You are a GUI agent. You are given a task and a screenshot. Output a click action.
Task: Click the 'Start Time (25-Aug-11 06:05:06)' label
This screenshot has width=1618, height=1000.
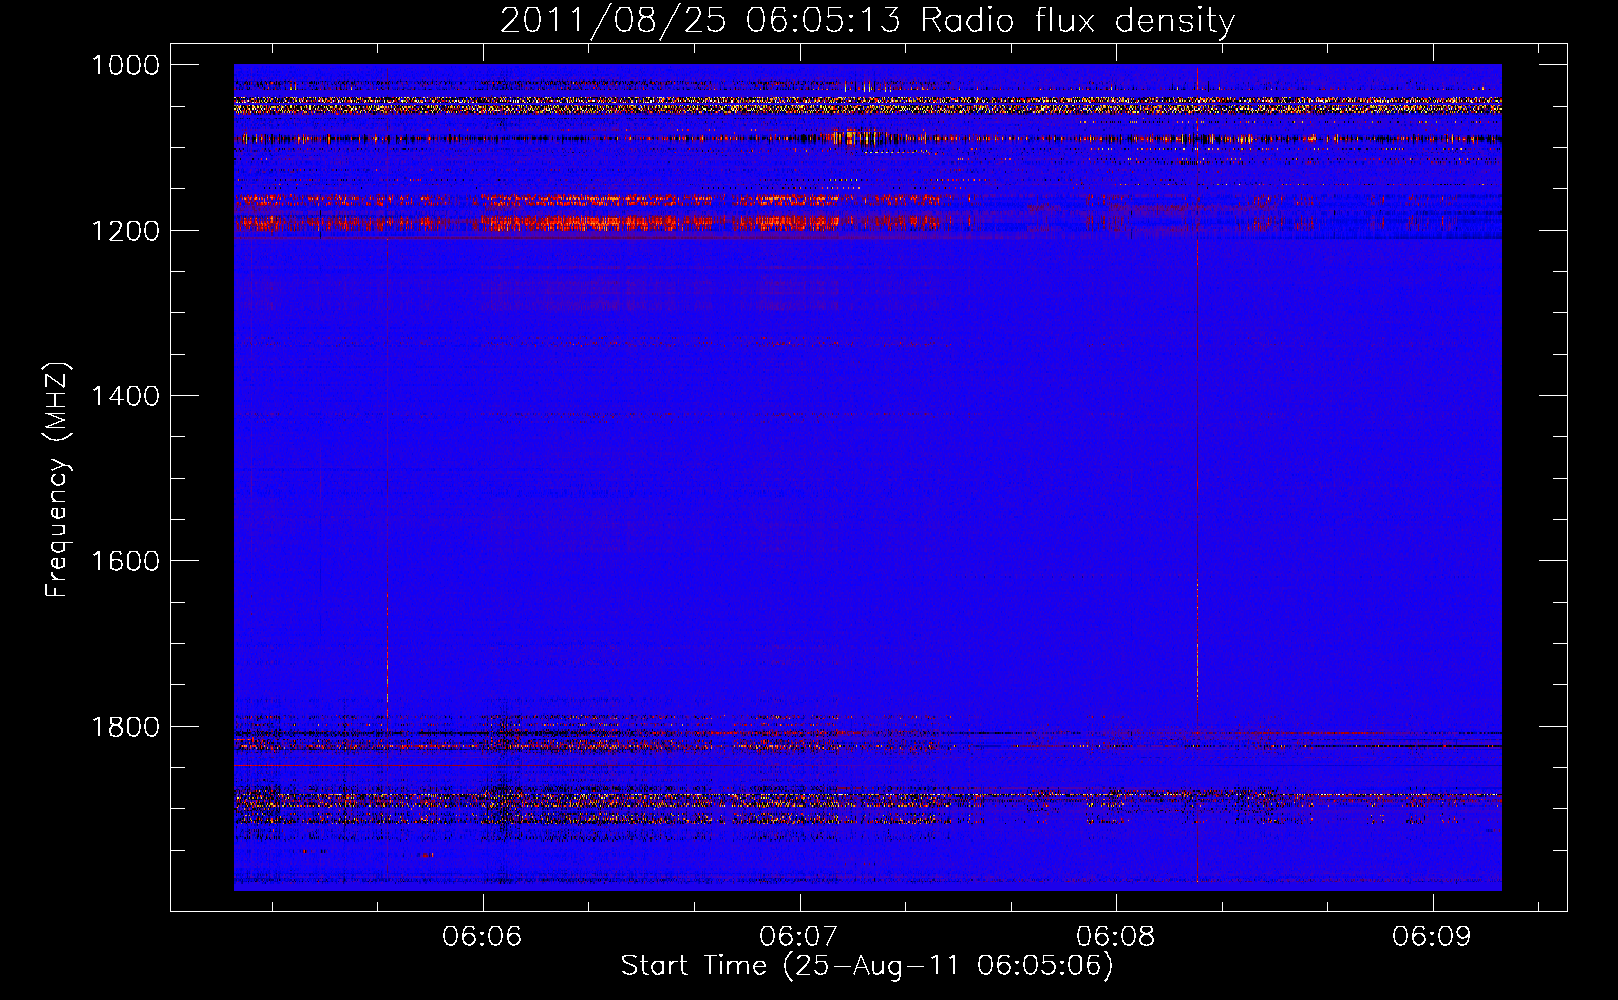click(x=867, y=966)
